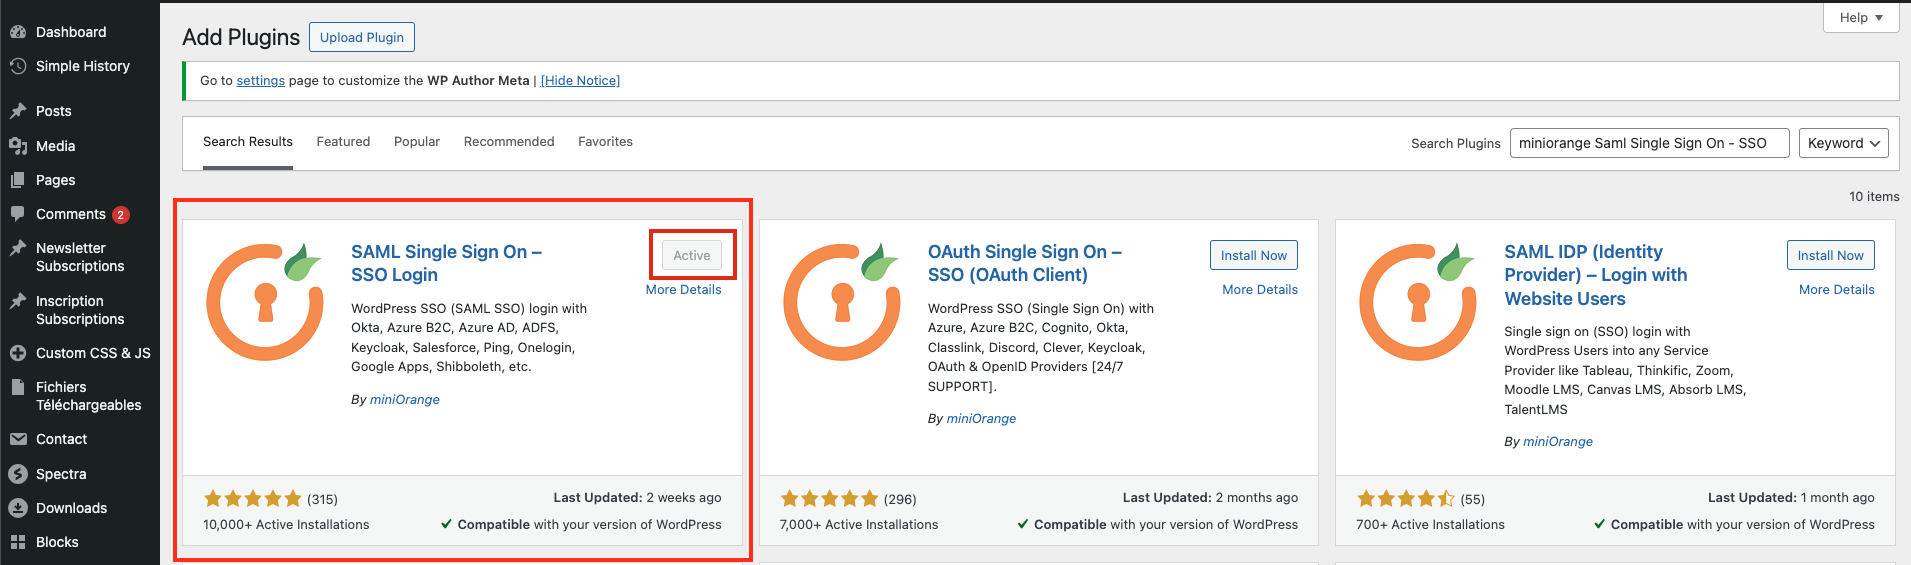Click the Fichiers Téléchargeables document icon

point(18,387)
